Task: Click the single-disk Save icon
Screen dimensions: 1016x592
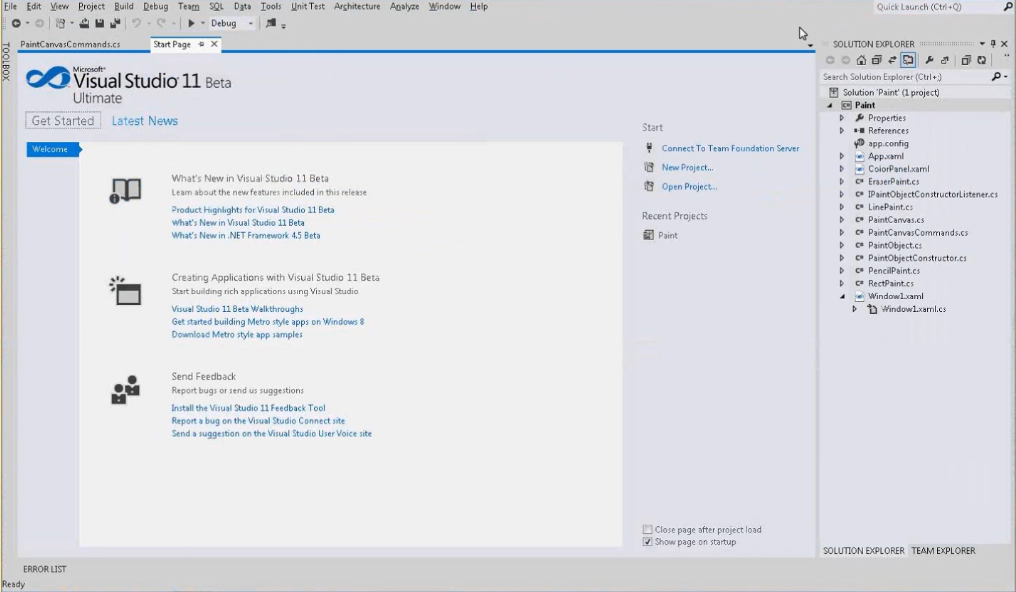Action: 100,23
